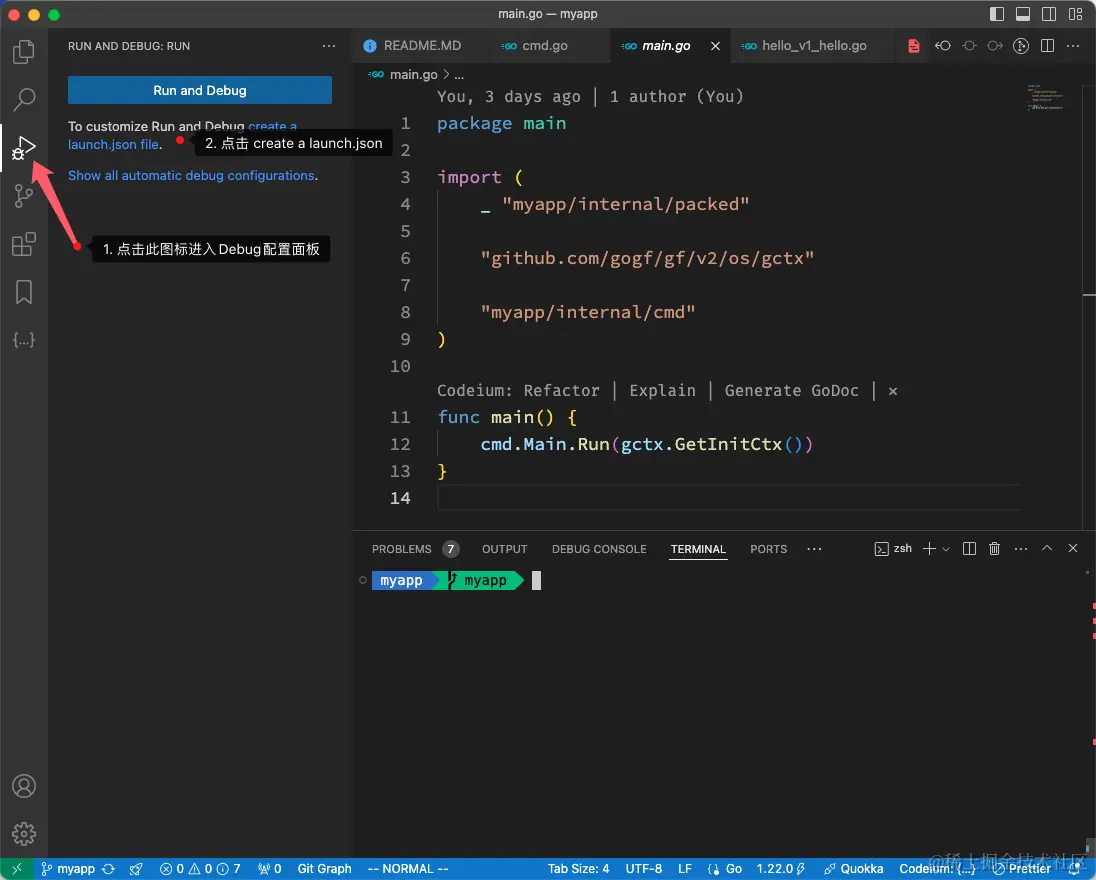Kill the terminal with trash icon
The width and height of the screenshot is (1096, 880).
[995, 549]
